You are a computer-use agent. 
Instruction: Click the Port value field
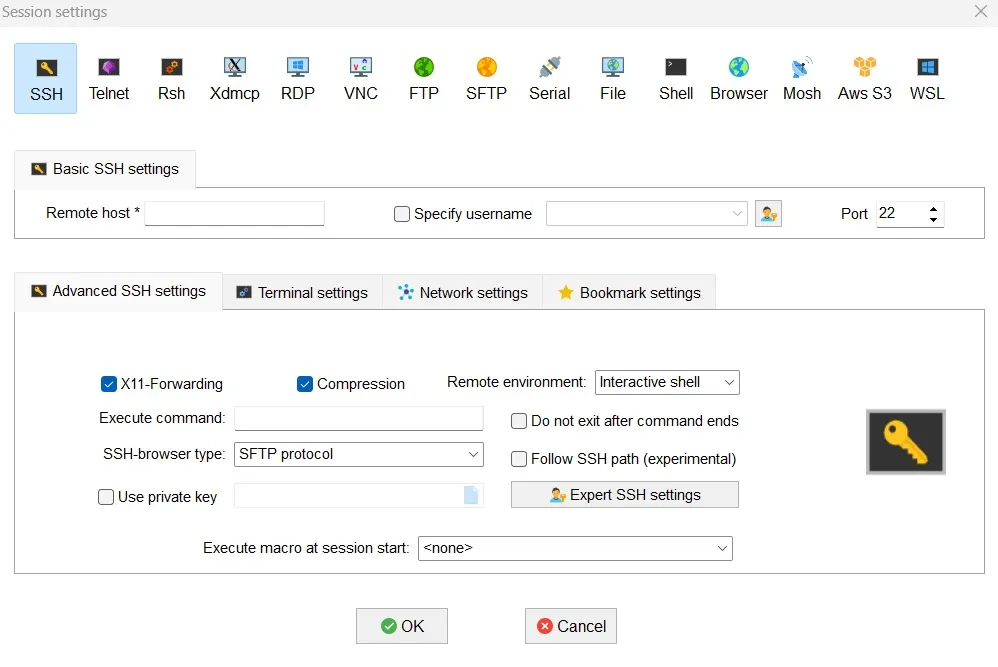coord(901,214)
